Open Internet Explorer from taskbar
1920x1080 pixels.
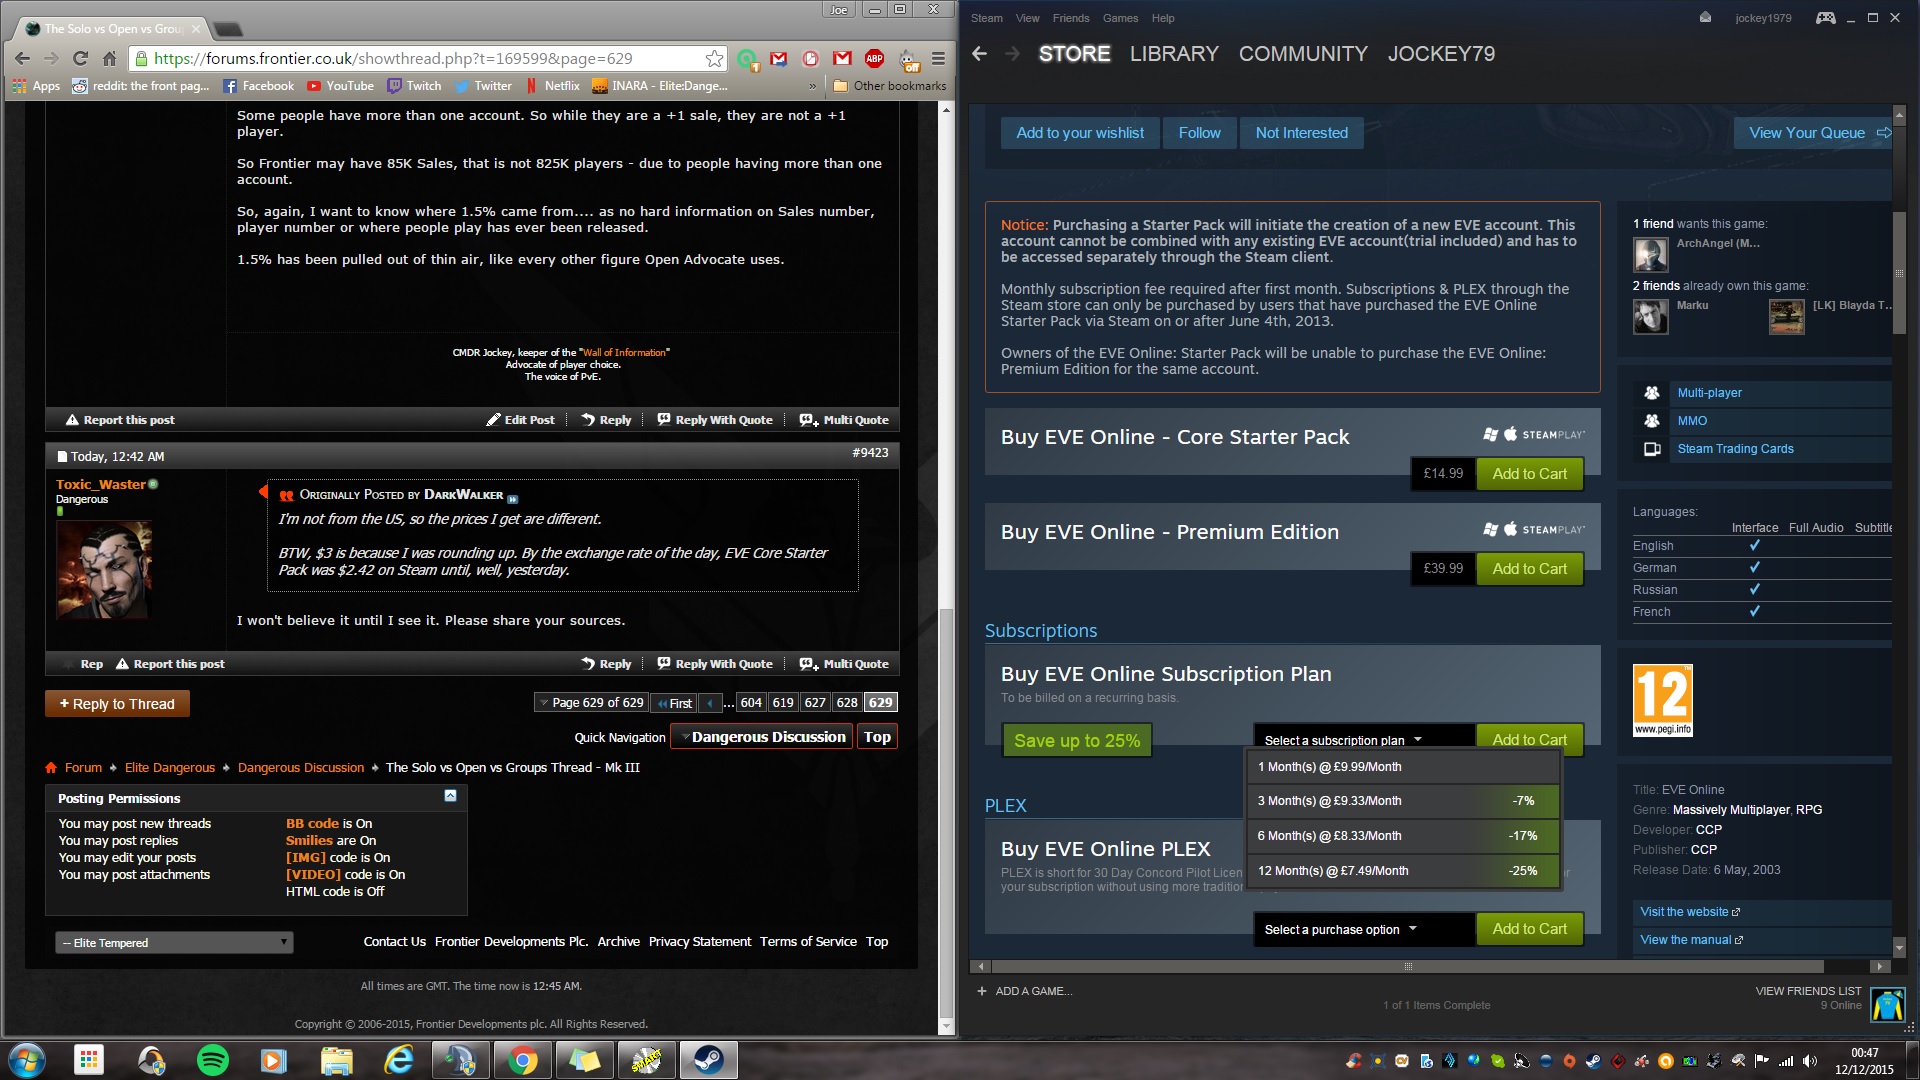point(399,1060)
